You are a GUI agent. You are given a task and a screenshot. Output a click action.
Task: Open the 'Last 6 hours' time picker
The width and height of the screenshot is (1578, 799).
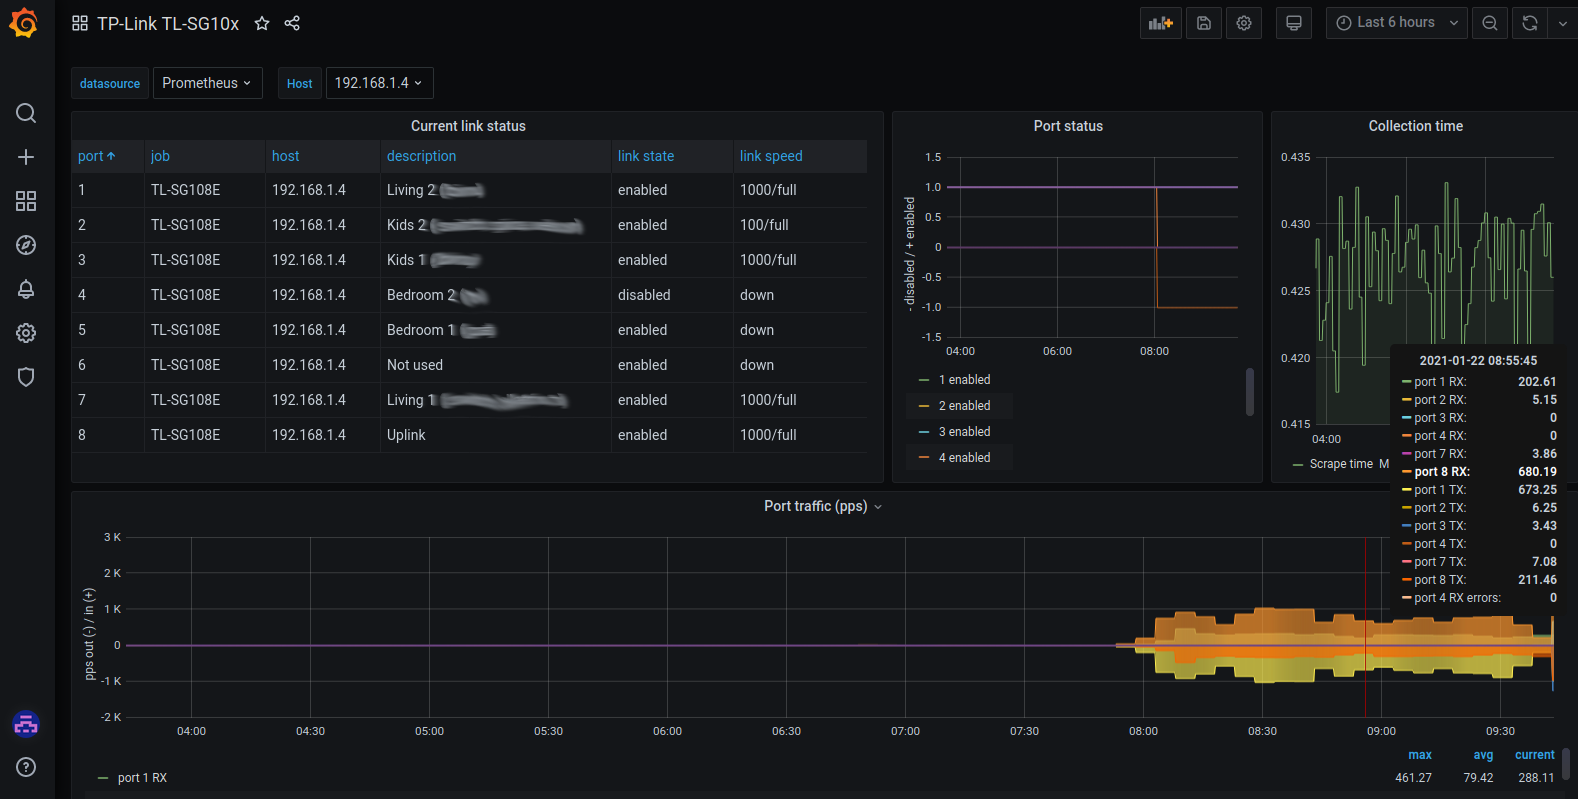point(1396,23)
